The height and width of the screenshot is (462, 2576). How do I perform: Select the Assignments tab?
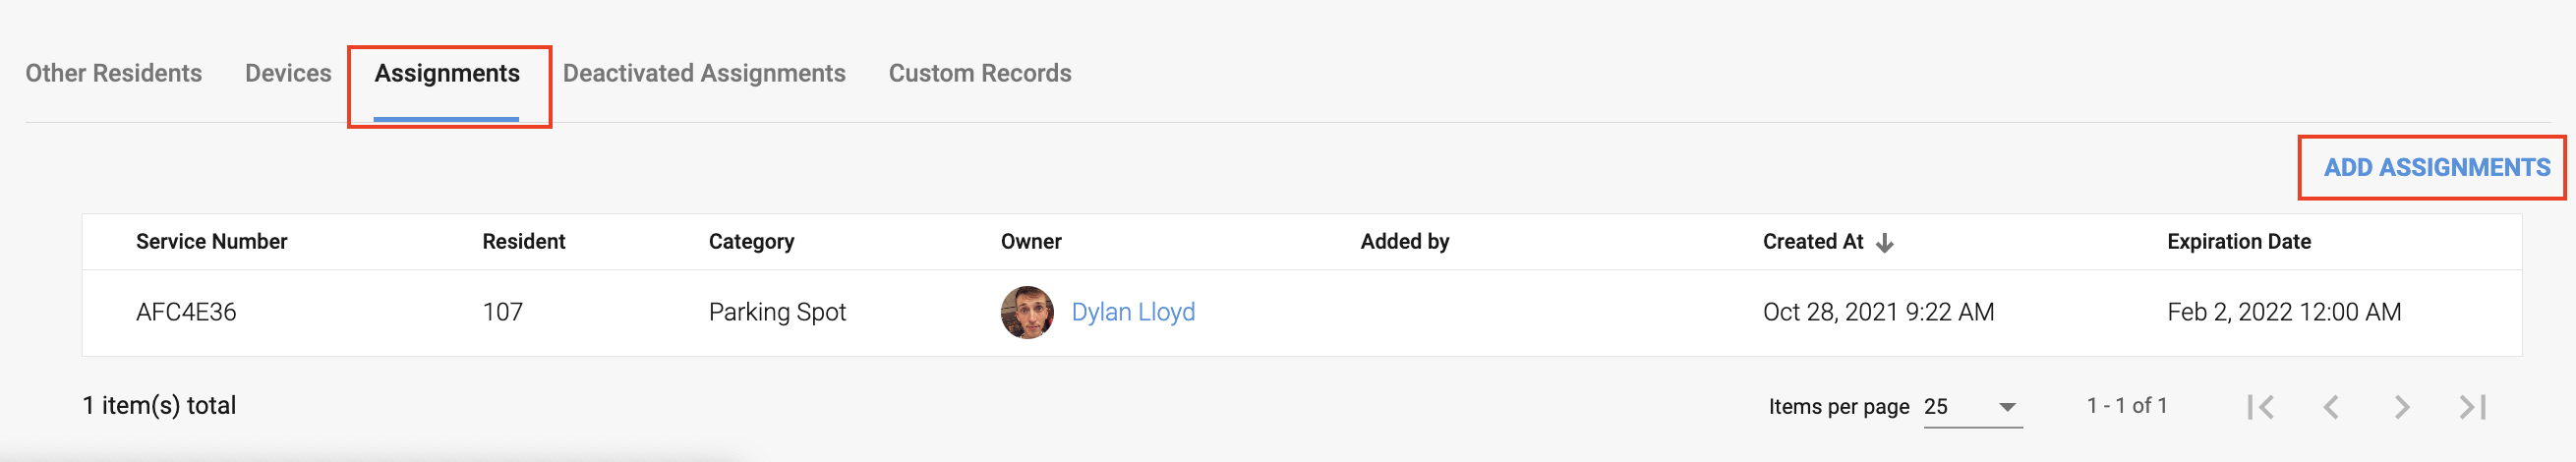click(447, 74)
